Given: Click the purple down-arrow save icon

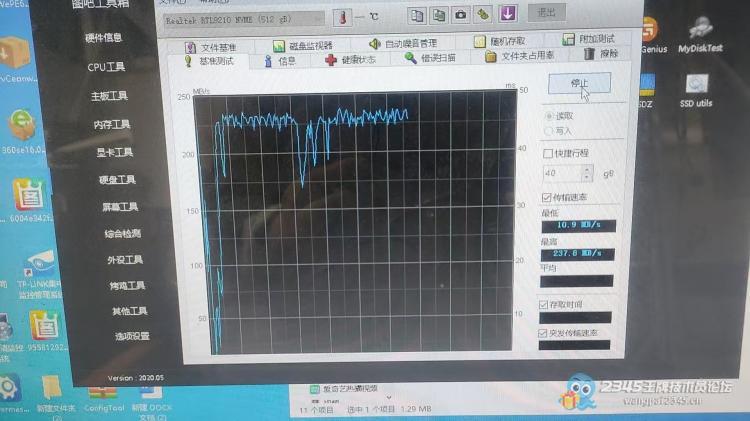Looking at the screenshot, I should point(508,14).
